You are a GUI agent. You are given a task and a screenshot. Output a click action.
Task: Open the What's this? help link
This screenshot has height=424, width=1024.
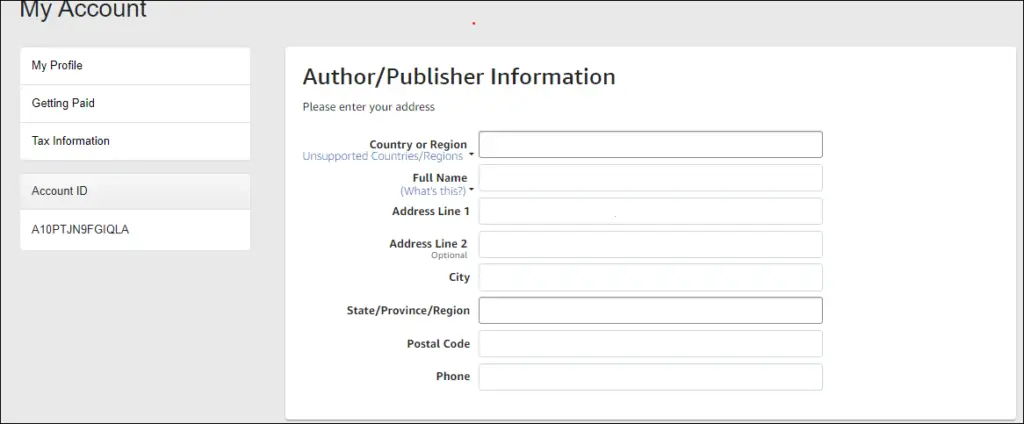433,191
